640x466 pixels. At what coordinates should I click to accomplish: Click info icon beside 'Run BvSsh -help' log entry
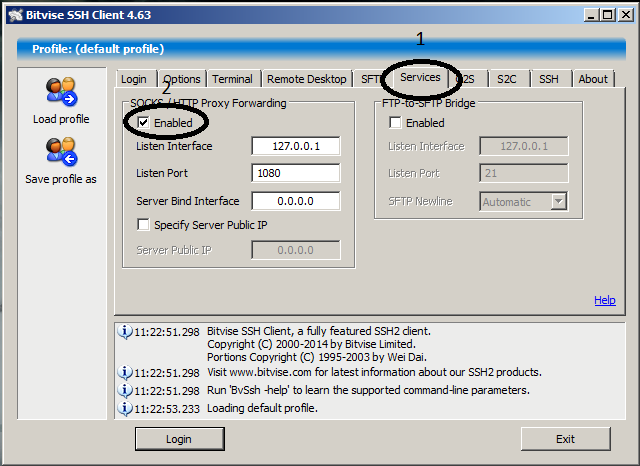tap(124, 391)
